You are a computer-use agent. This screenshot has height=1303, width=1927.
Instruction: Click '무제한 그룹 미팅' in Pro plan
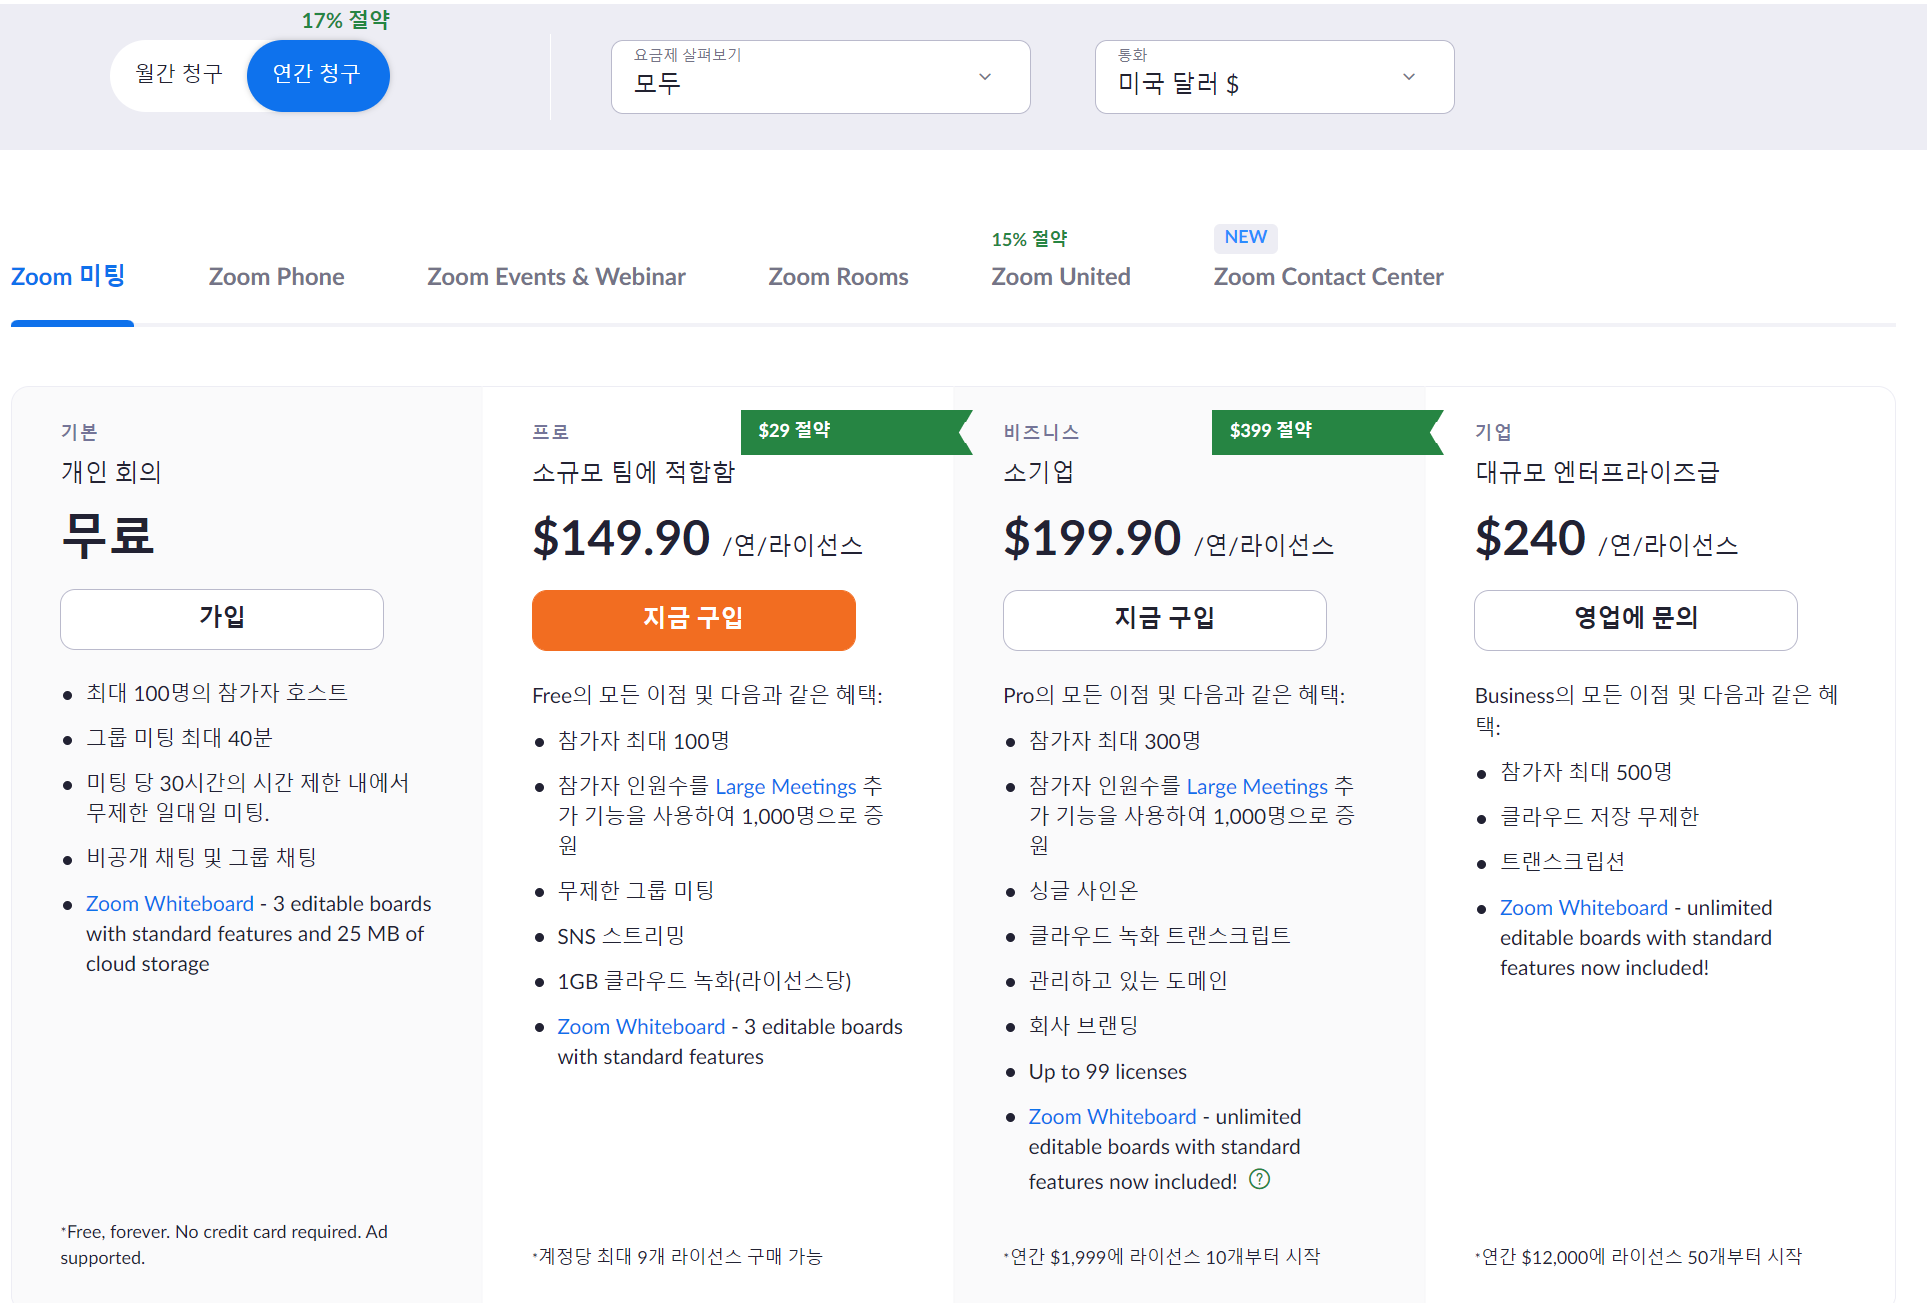click(635, 891)
